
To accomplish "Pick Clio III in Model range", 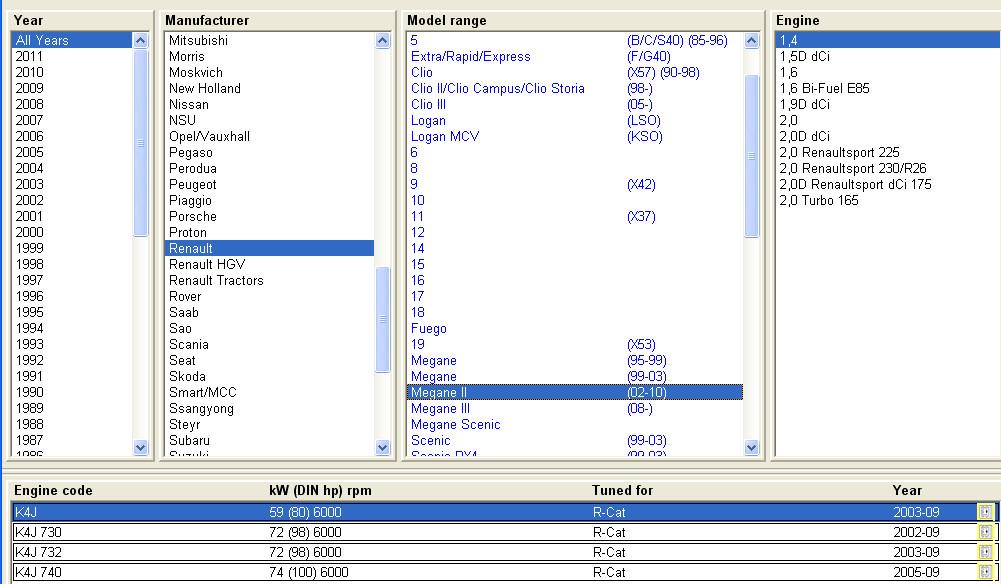I will (x=428, y=104).
